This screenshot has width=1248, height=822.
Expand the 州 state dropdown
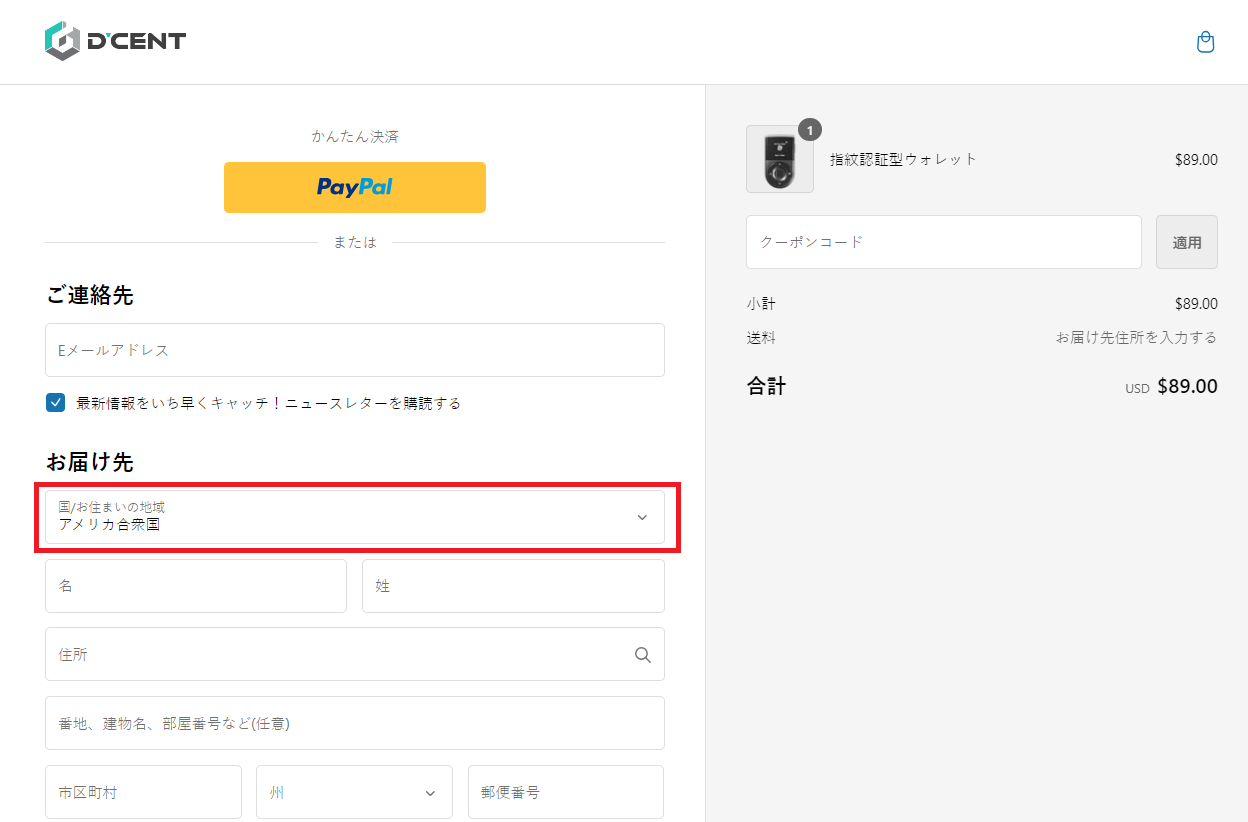point(354,792)
